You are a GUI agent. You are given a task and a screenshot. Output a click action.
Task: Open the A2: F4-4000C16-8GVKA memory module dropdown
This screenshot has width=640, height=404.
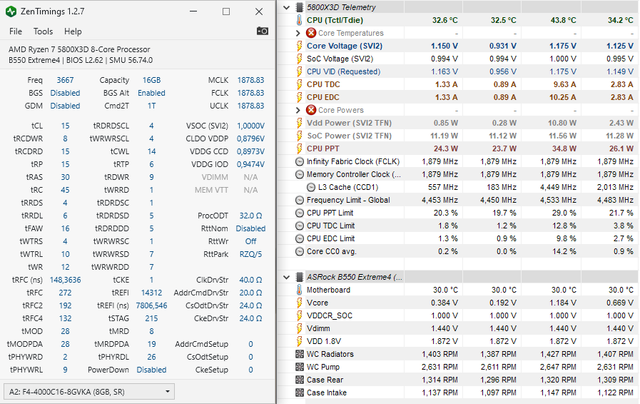tap(89, 392)
